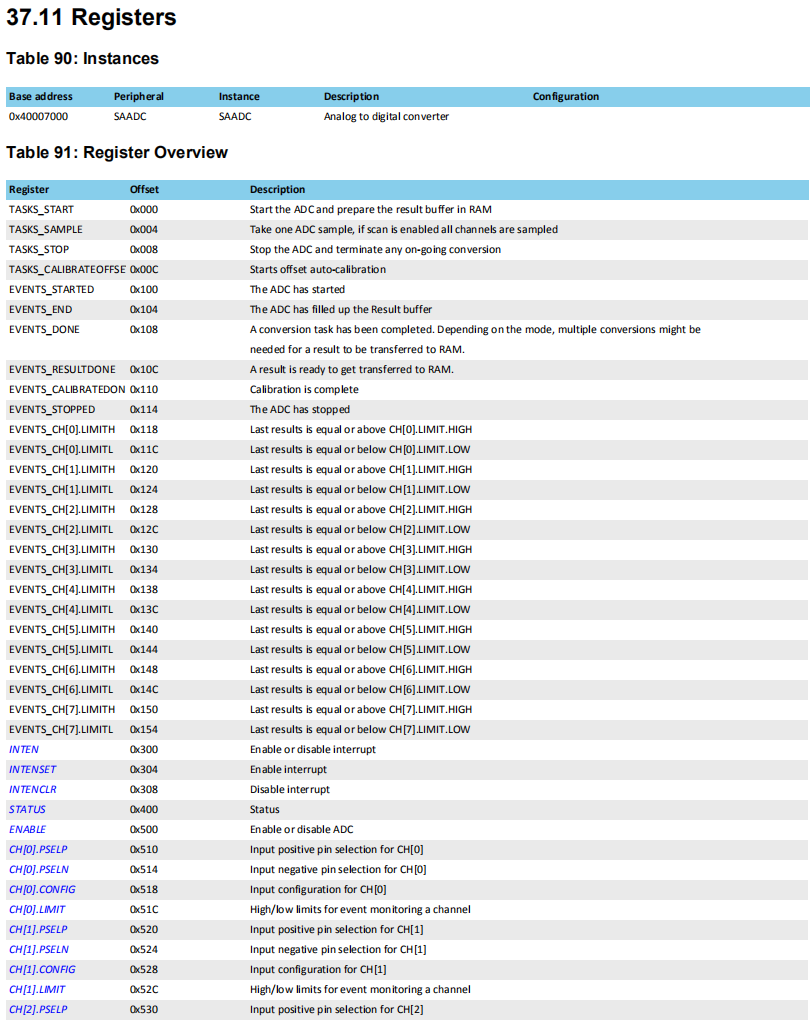Click the offset value 0x11C

point(144,450)
